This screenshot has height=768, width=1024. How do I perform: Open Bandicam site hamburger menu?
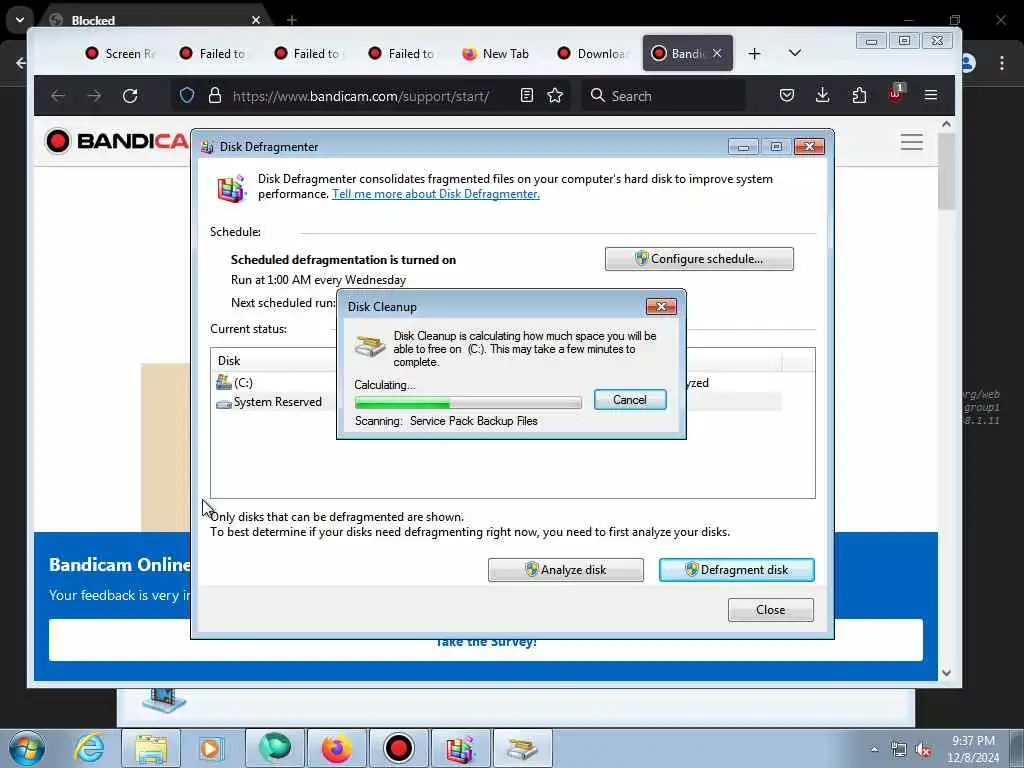coord(912,142)
